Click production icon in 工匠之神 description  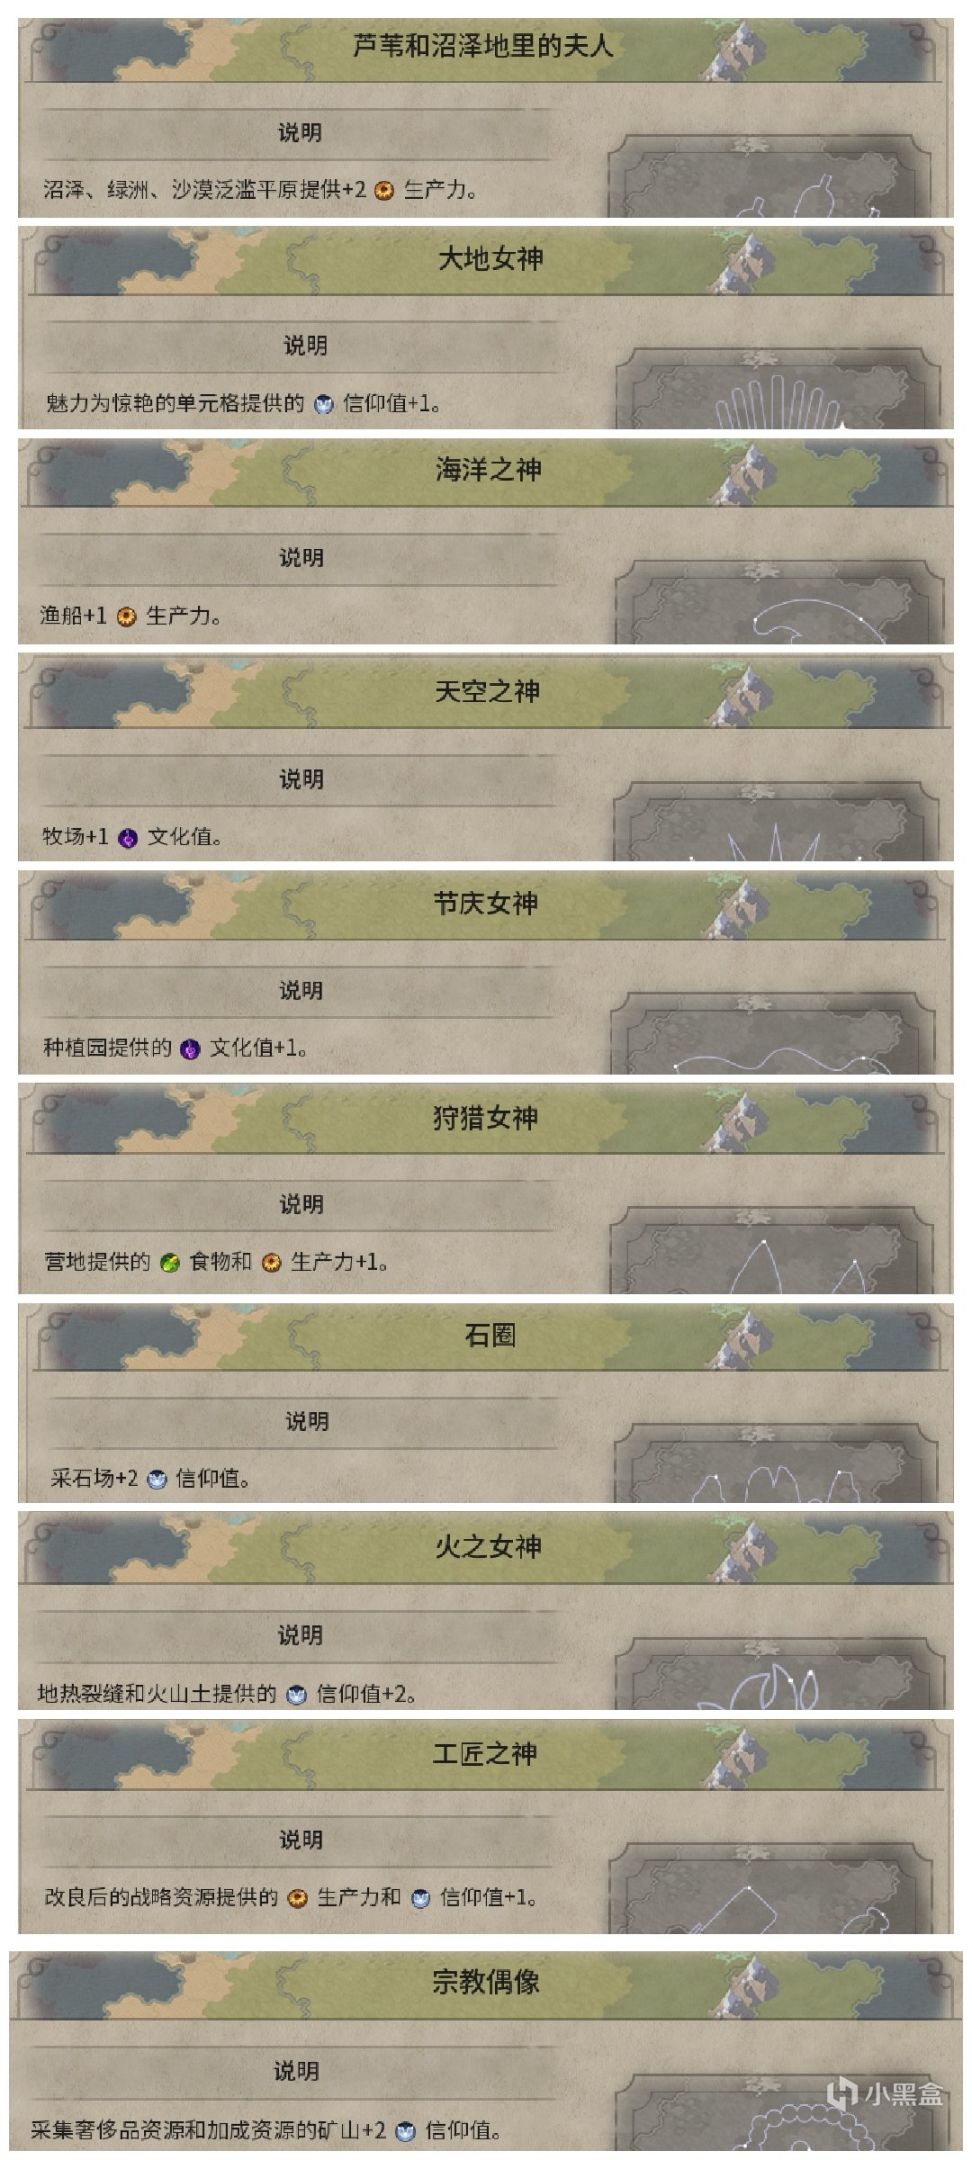[297, 1898]
